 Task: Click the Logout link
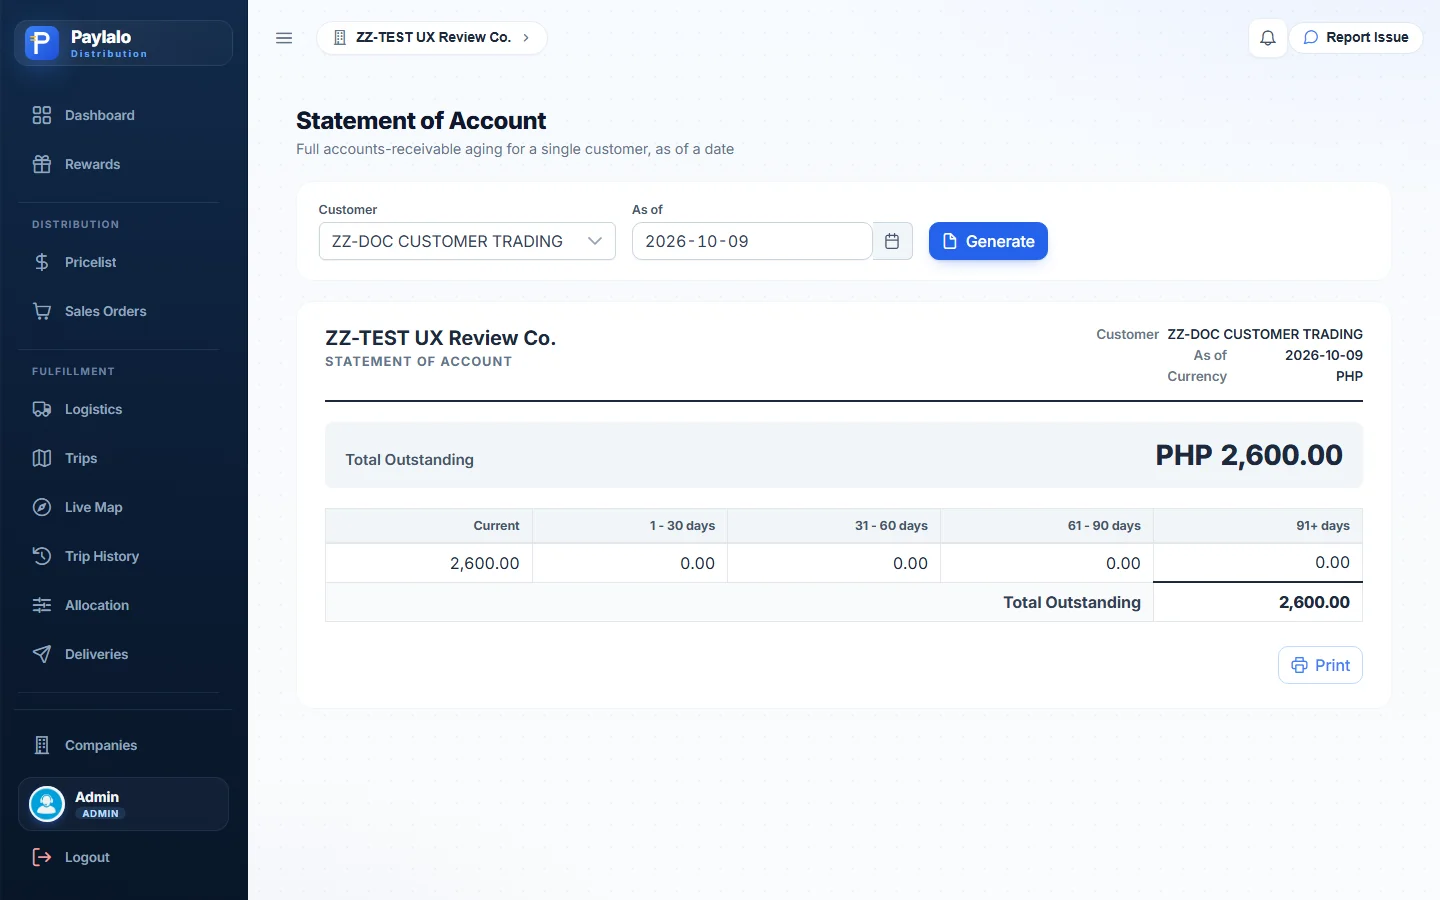(x=123, y=857)
